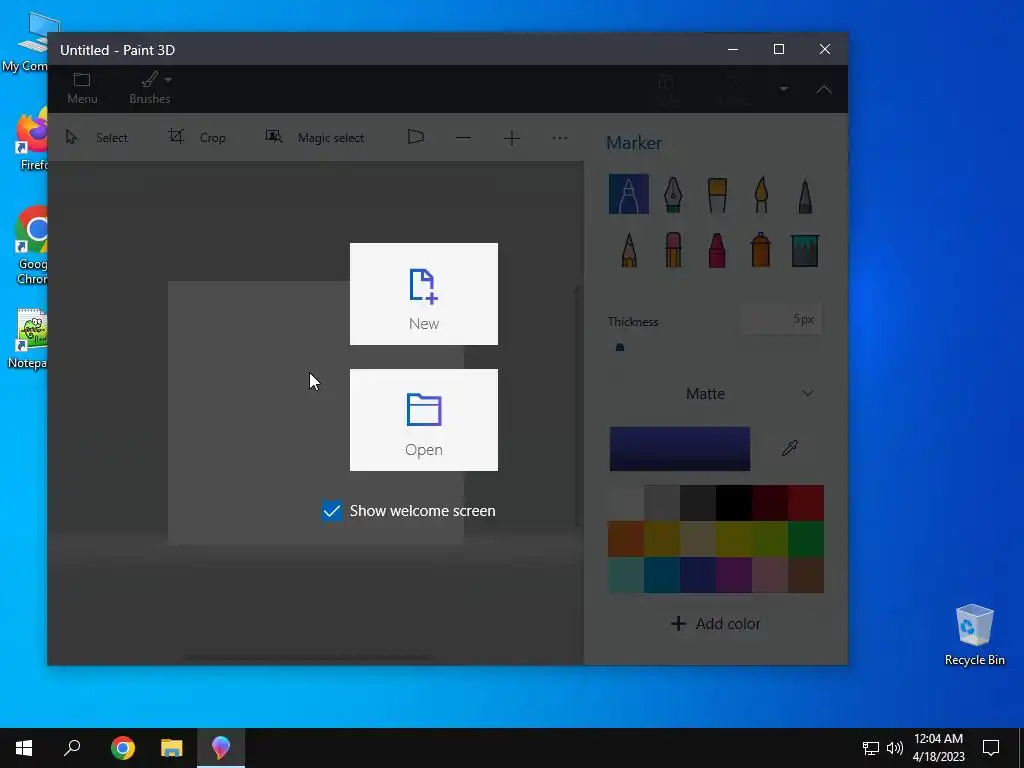
Task: Launch Chrome from the taskbar
Action: (123, 748)
